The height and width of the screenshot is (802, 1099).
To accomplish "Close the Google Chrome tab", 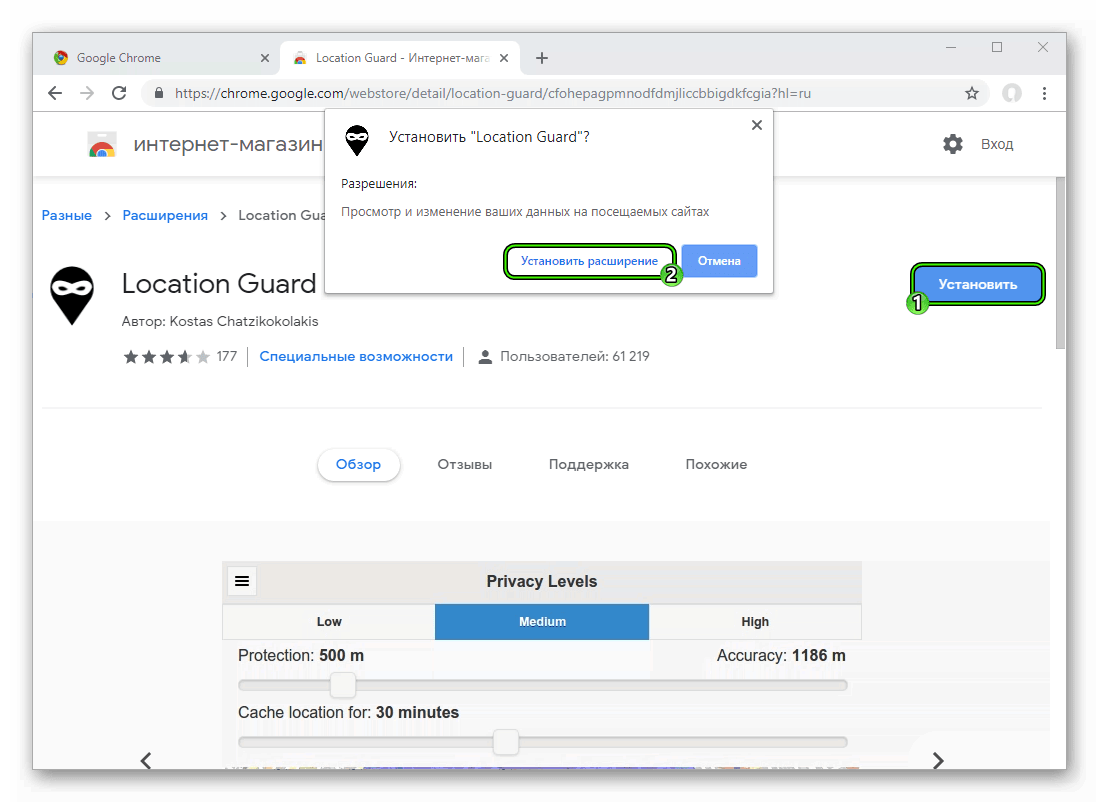I will click(x=264, y=58).
